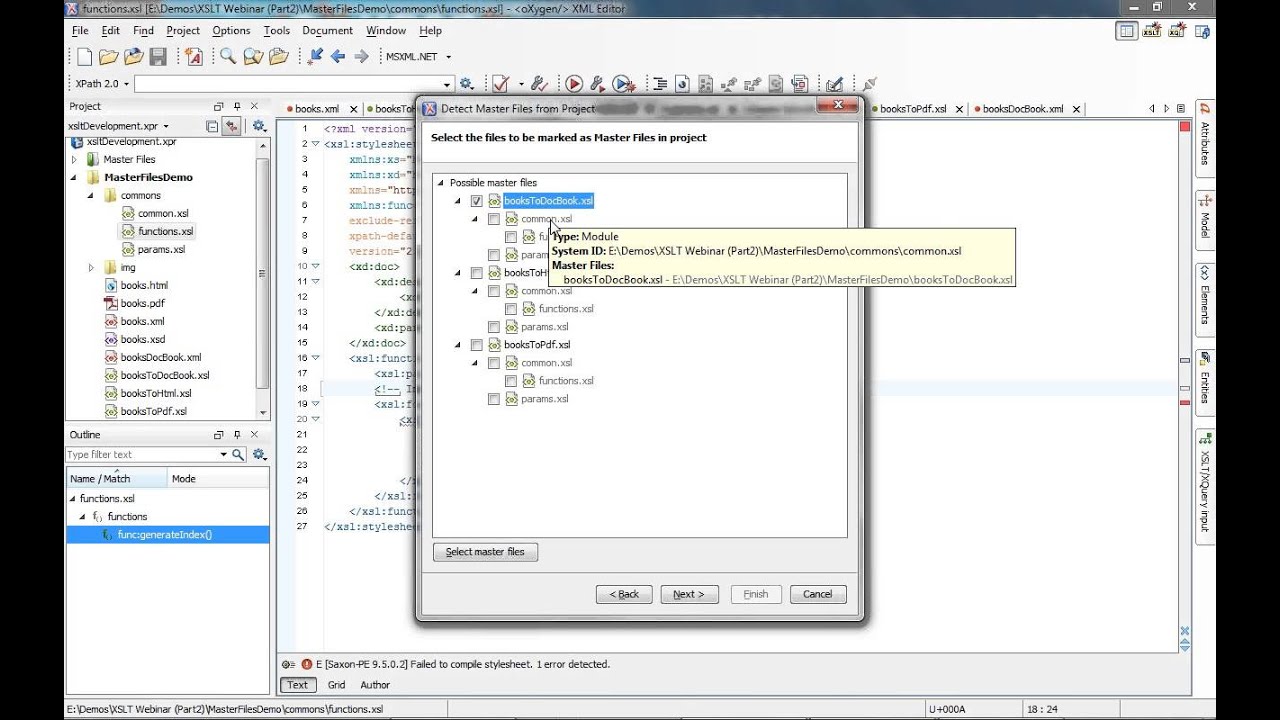The height and width of the screenshot is (720, 1280).
Task: Click Outline filter search magnifier icon
Action: pos(238,454)
